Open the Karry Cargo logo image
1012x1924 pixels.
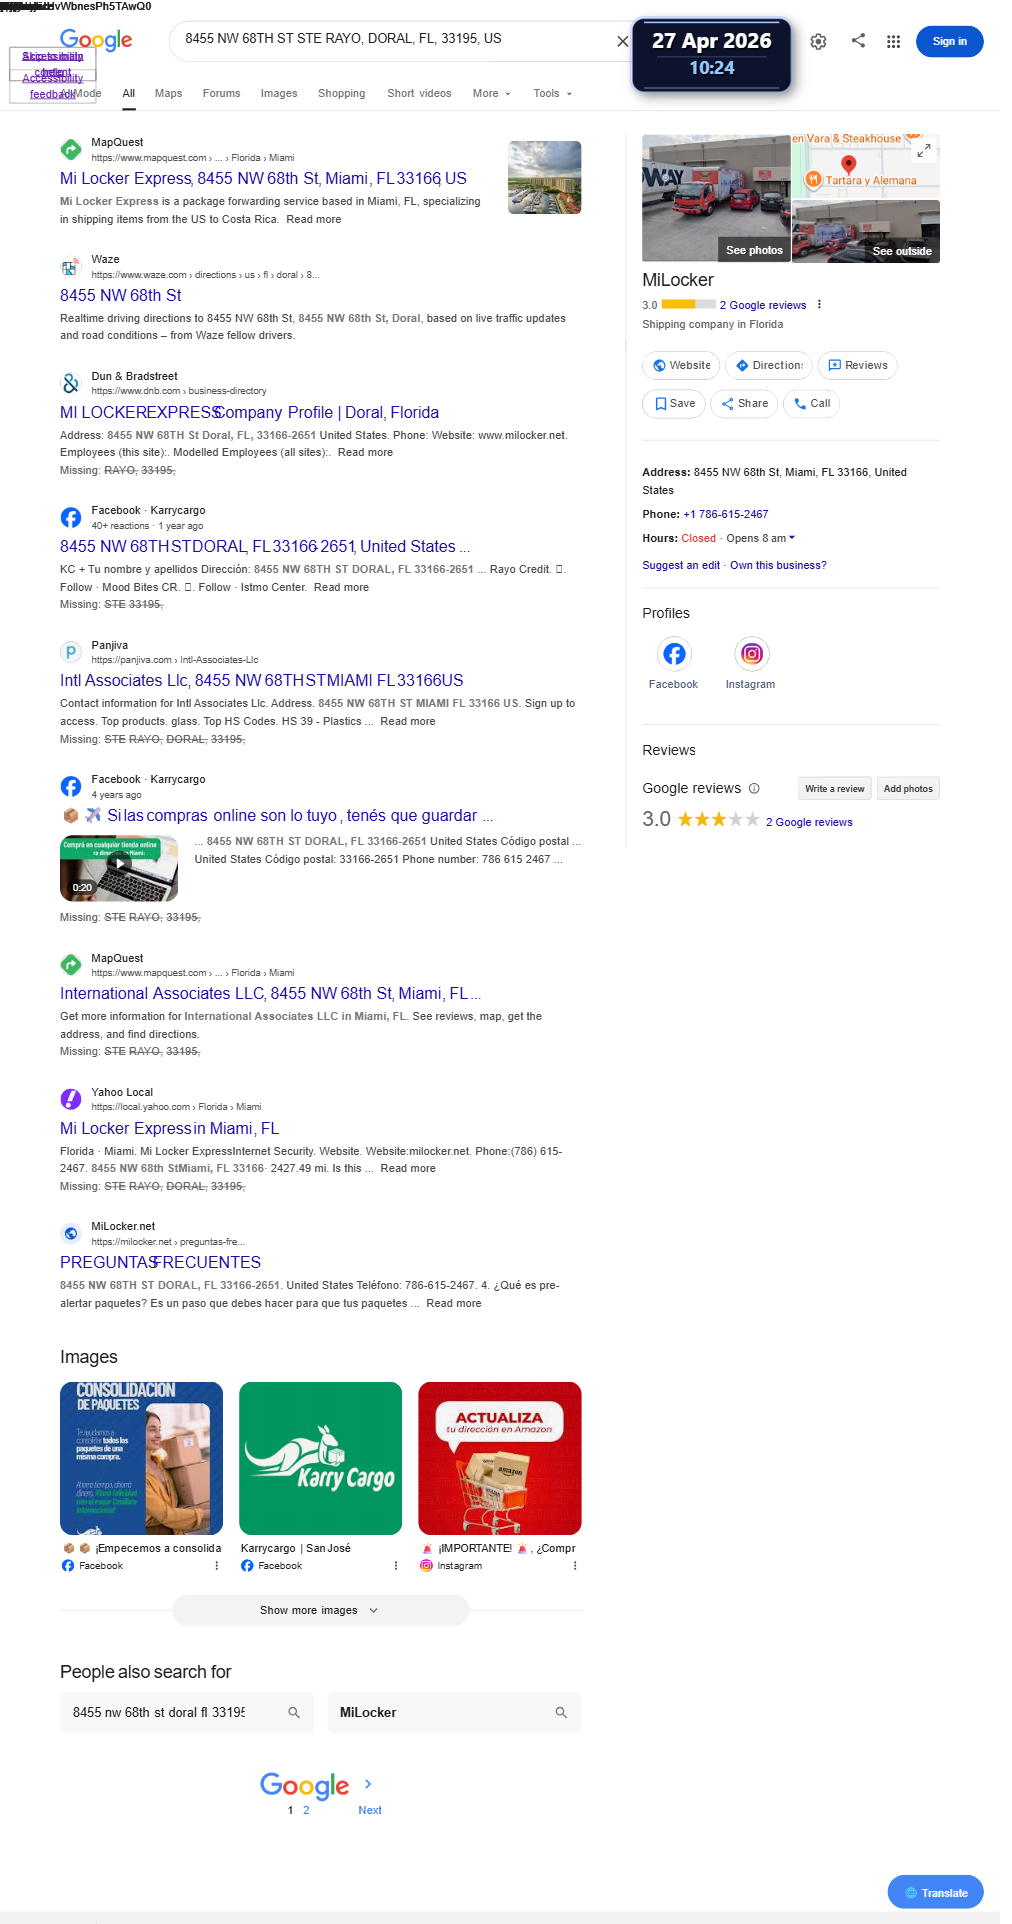coord(320,1458)
